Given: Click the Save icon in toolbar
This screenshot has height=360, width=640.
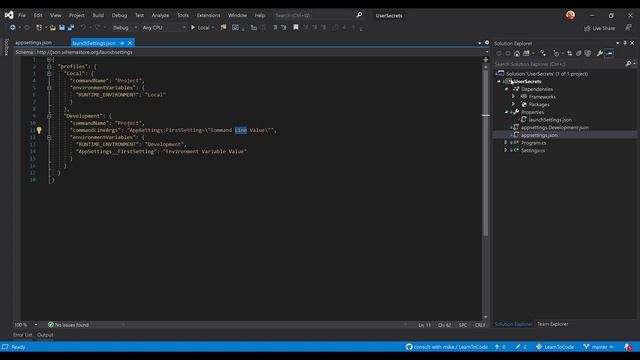Looking at the screenshot, I should [x=62, y=27].
